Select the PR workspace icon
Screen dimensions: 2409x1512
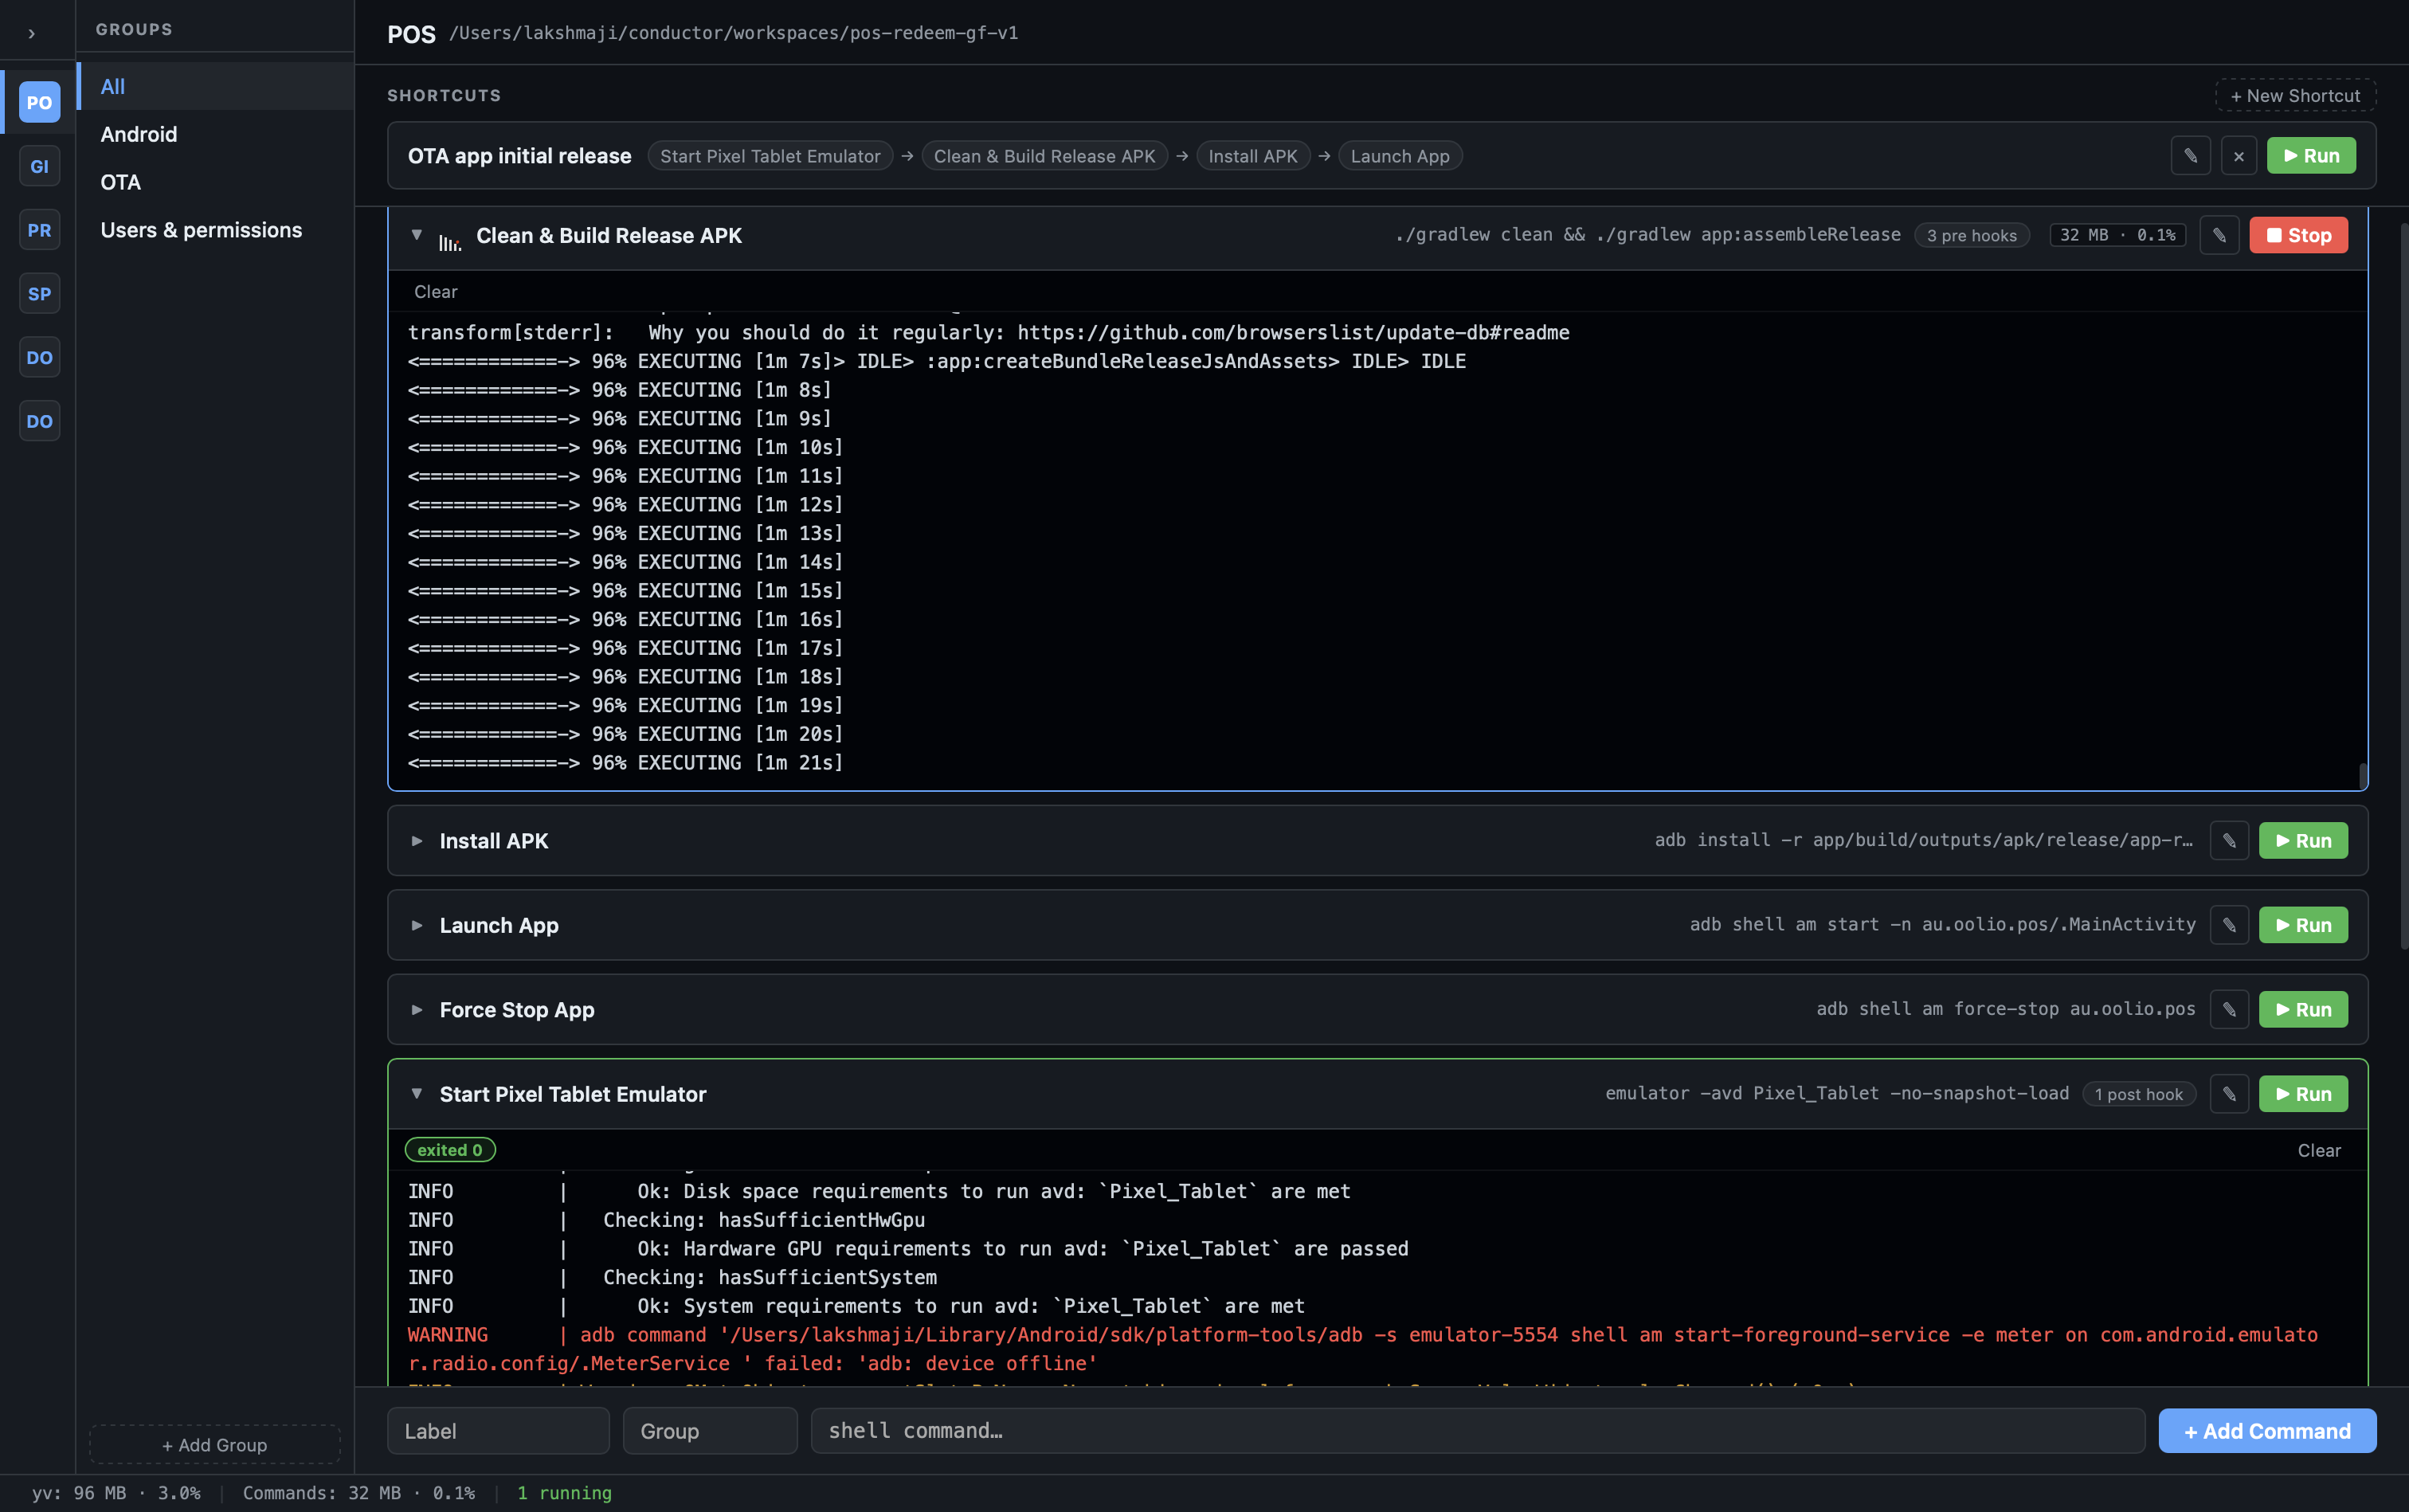(39, 230)
